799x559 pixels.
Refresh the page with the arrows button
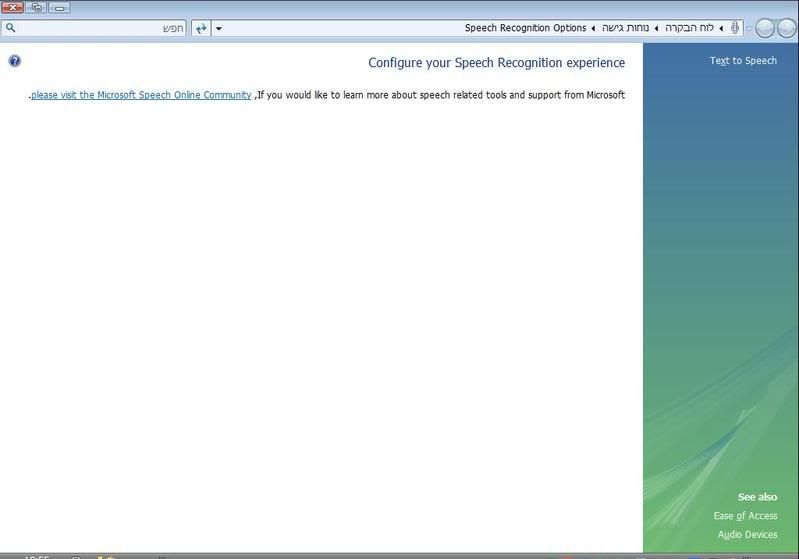tap(201, 28)
